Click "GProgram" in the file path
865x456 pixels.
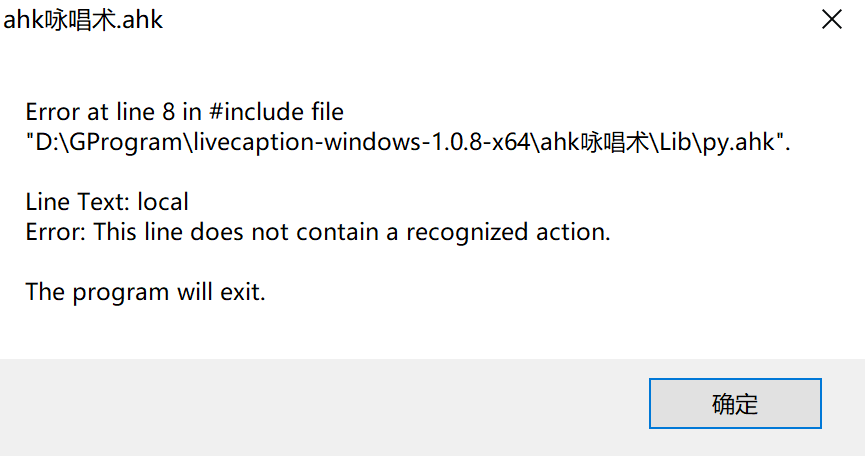[115, 142]
